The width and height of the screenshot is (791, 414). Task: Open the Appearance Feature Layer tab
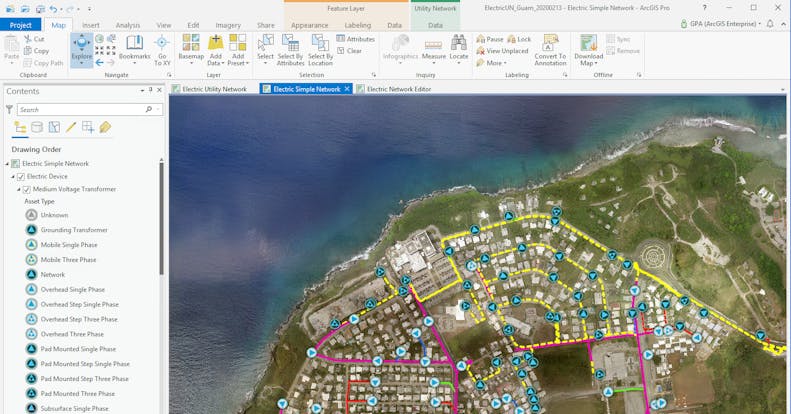(x=309, y=25)
